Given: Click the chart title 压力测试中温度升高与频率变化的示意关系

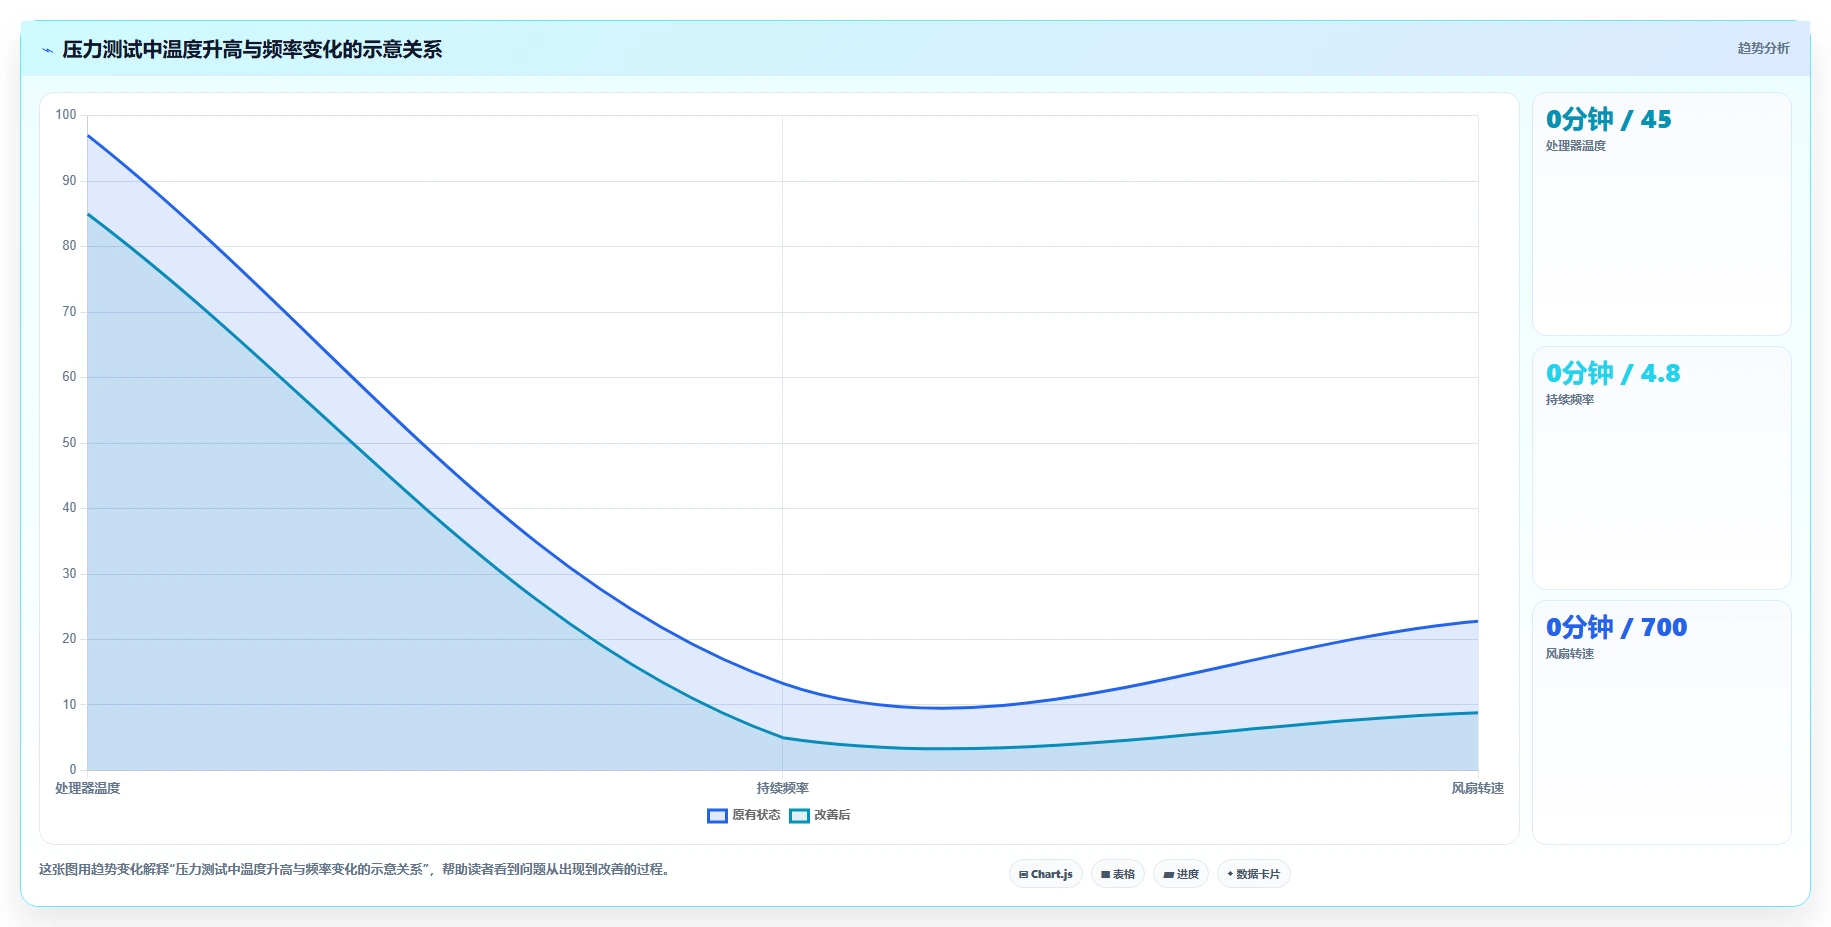Looking at the screenshot, I should point(252,49).
